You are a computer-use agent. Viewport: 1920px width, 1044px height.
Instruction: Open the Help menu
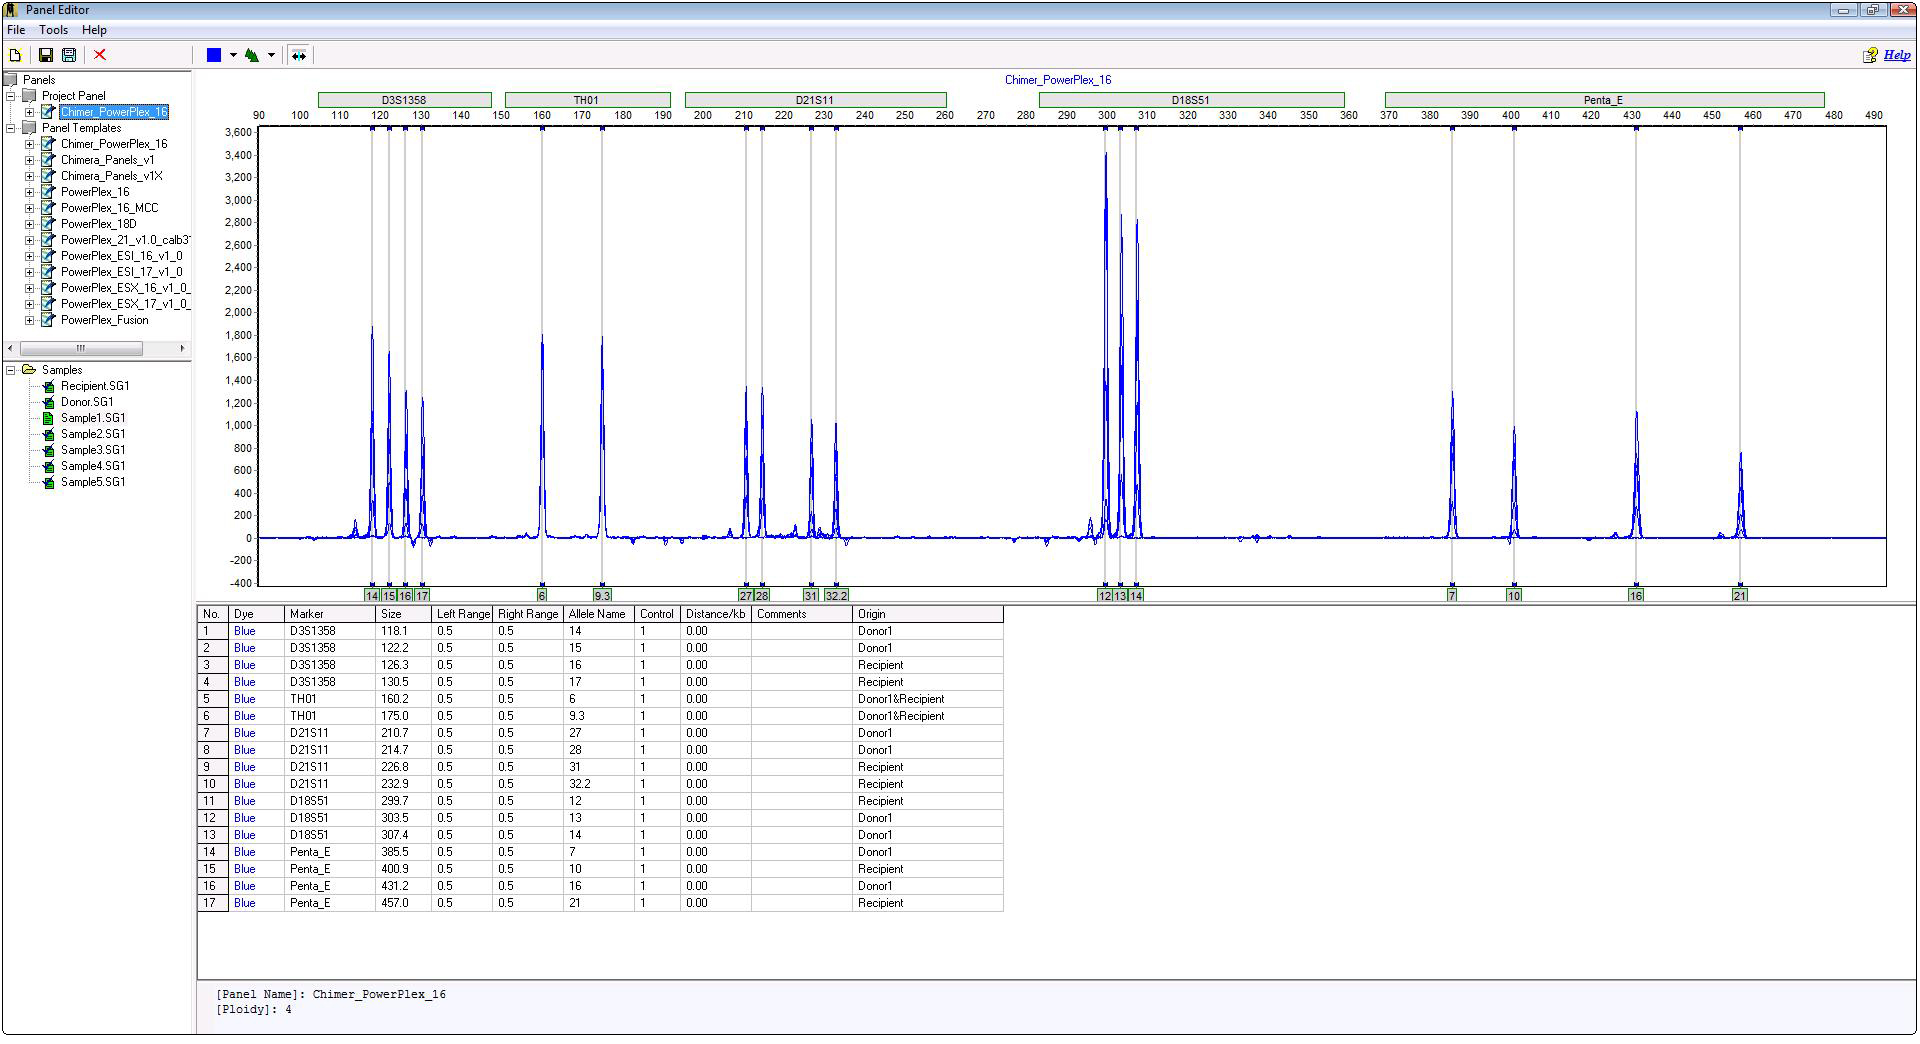click(x=94, y=30)
